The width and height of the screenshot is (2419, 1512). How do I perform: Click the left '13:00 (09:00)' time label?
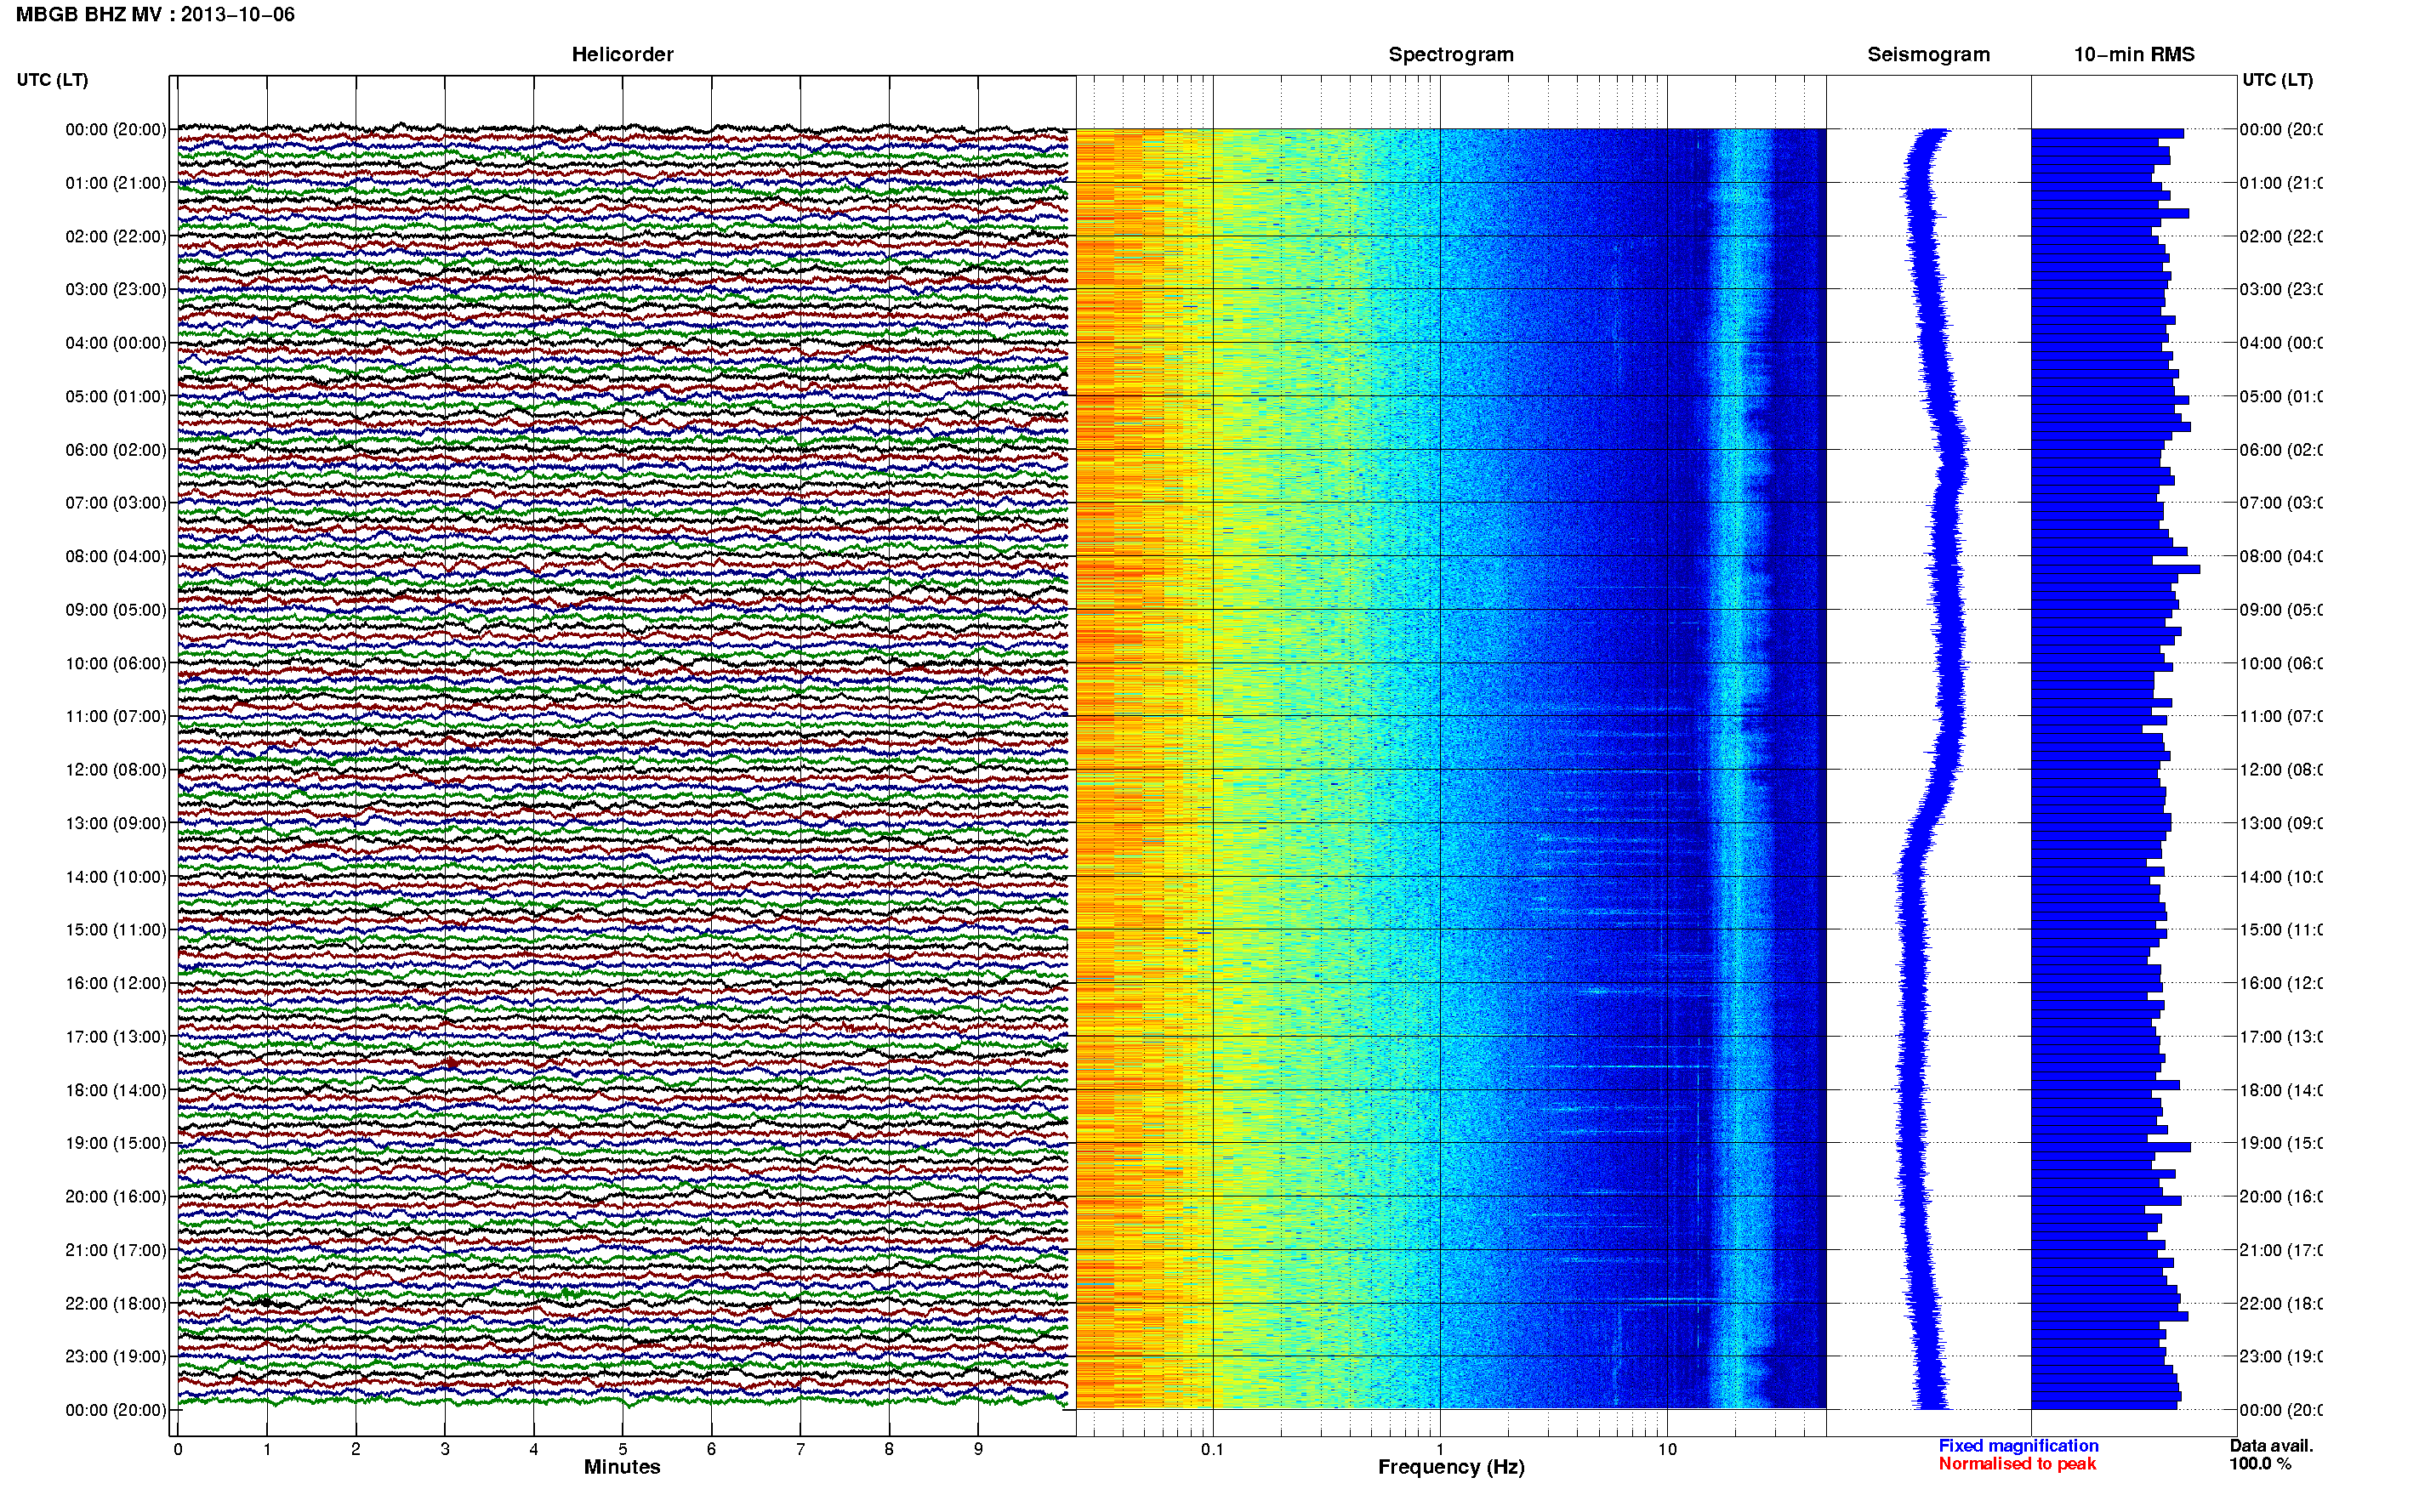coord(116,823)
